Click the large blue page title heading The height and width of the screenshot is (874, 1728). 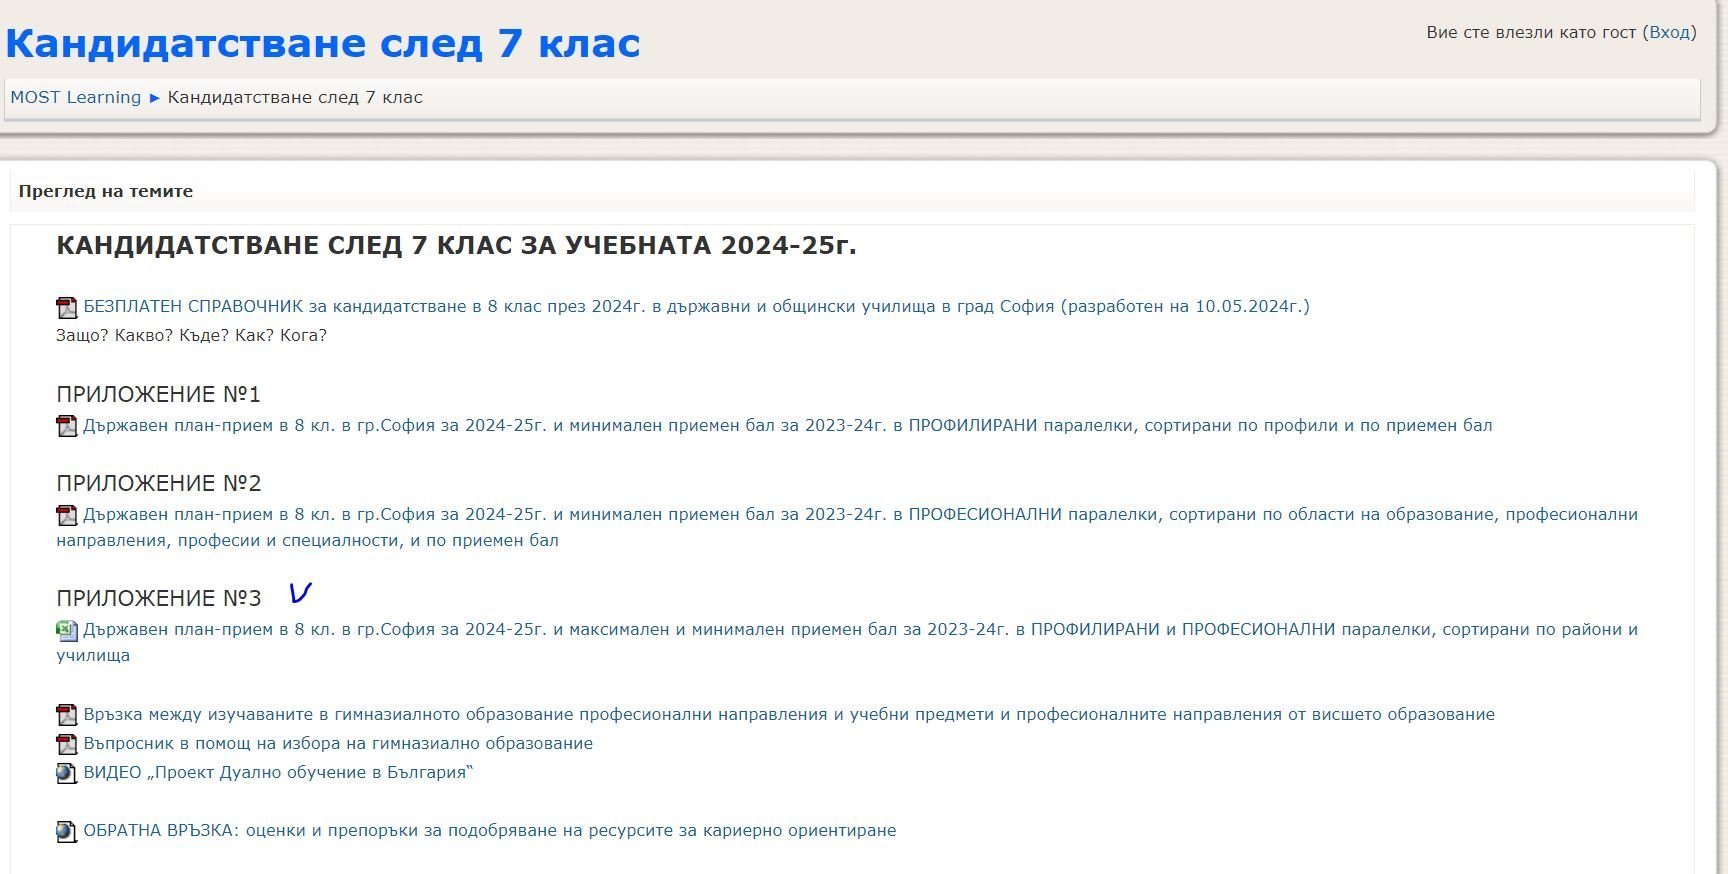coord(322,43)
